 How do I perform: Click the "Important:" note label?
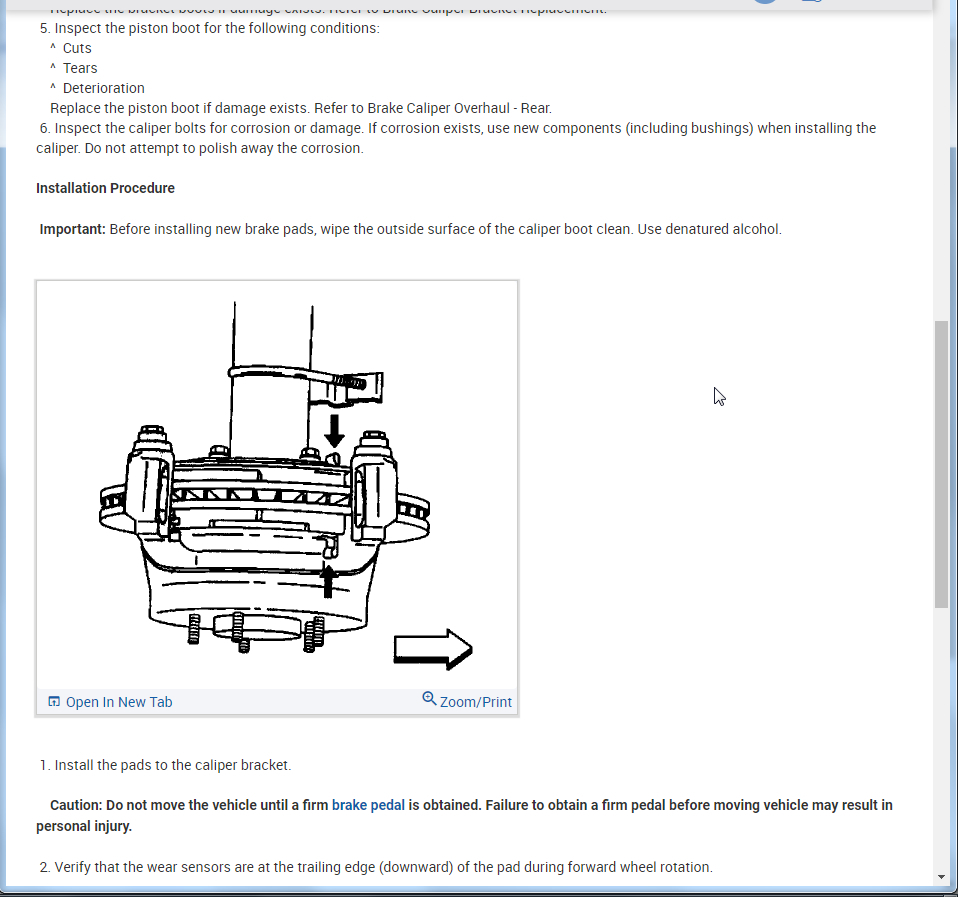(x=73, y=229)
